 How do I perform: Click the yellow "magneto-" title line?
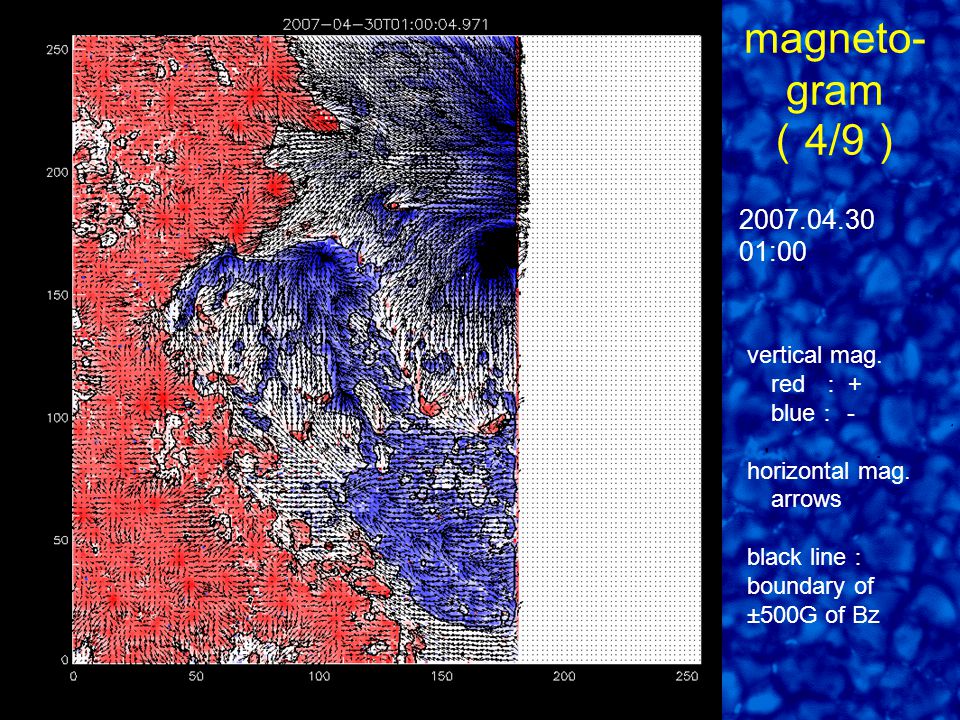(x=835, y=41)
